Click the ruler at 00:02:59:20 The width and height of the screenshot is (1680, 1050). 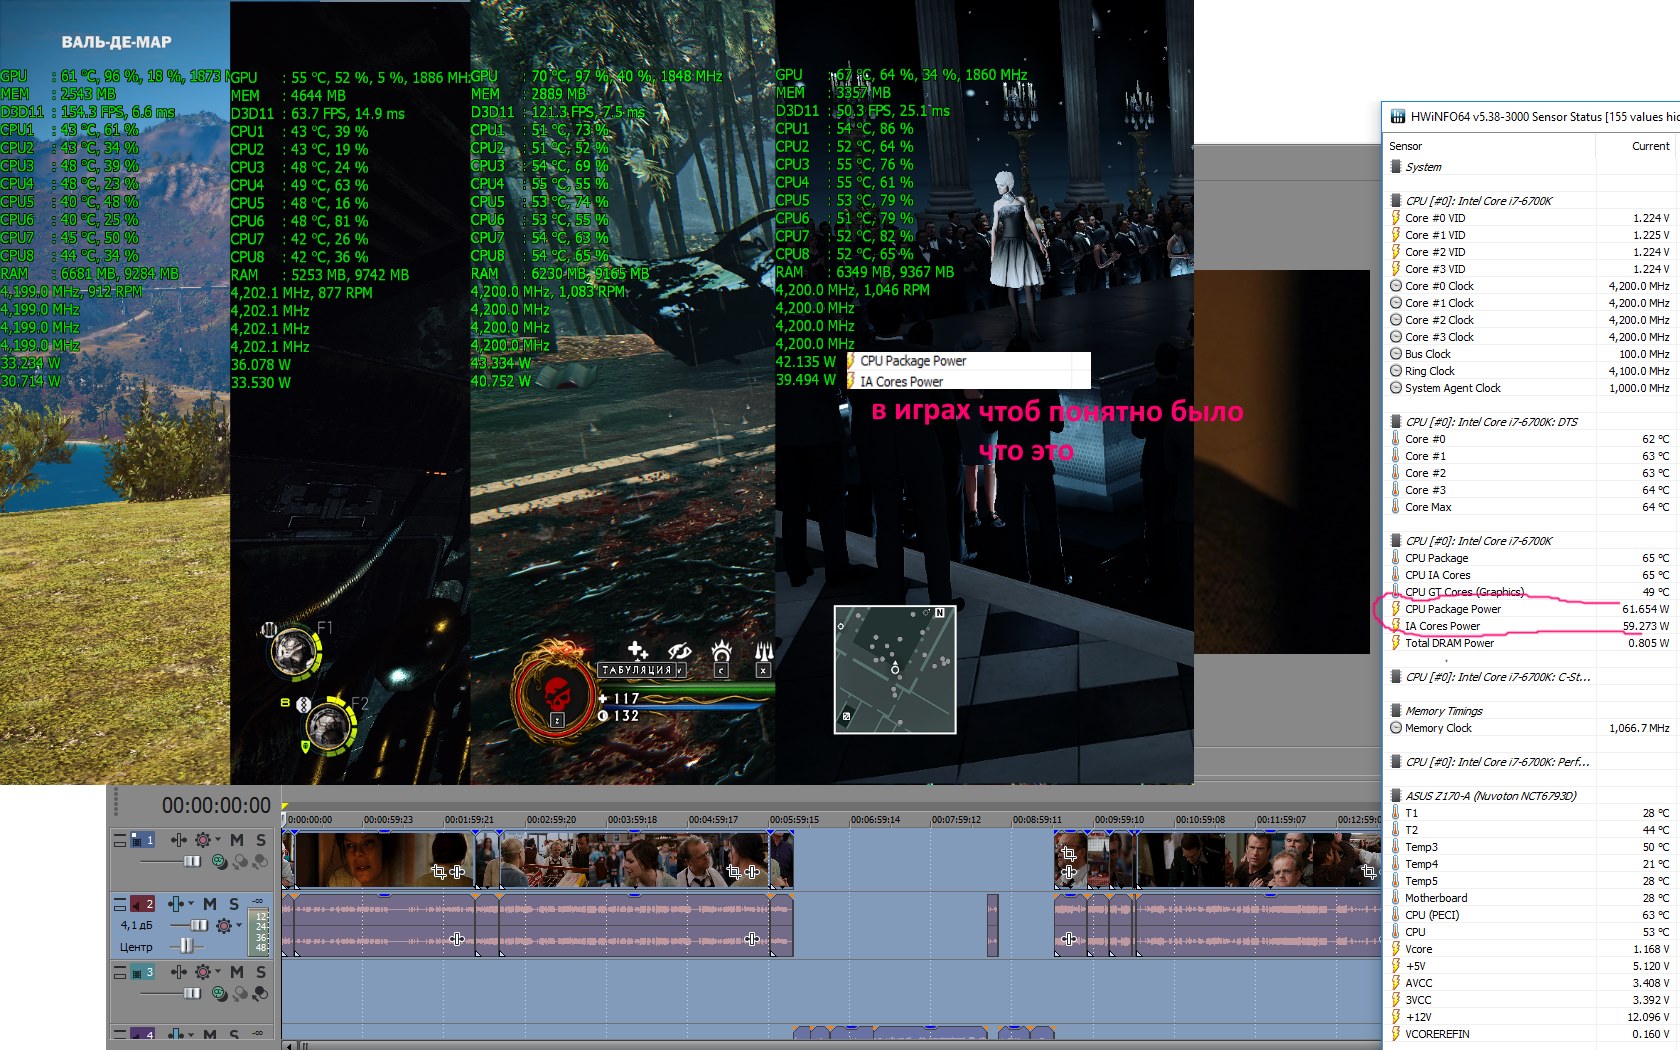coord(551,820)
